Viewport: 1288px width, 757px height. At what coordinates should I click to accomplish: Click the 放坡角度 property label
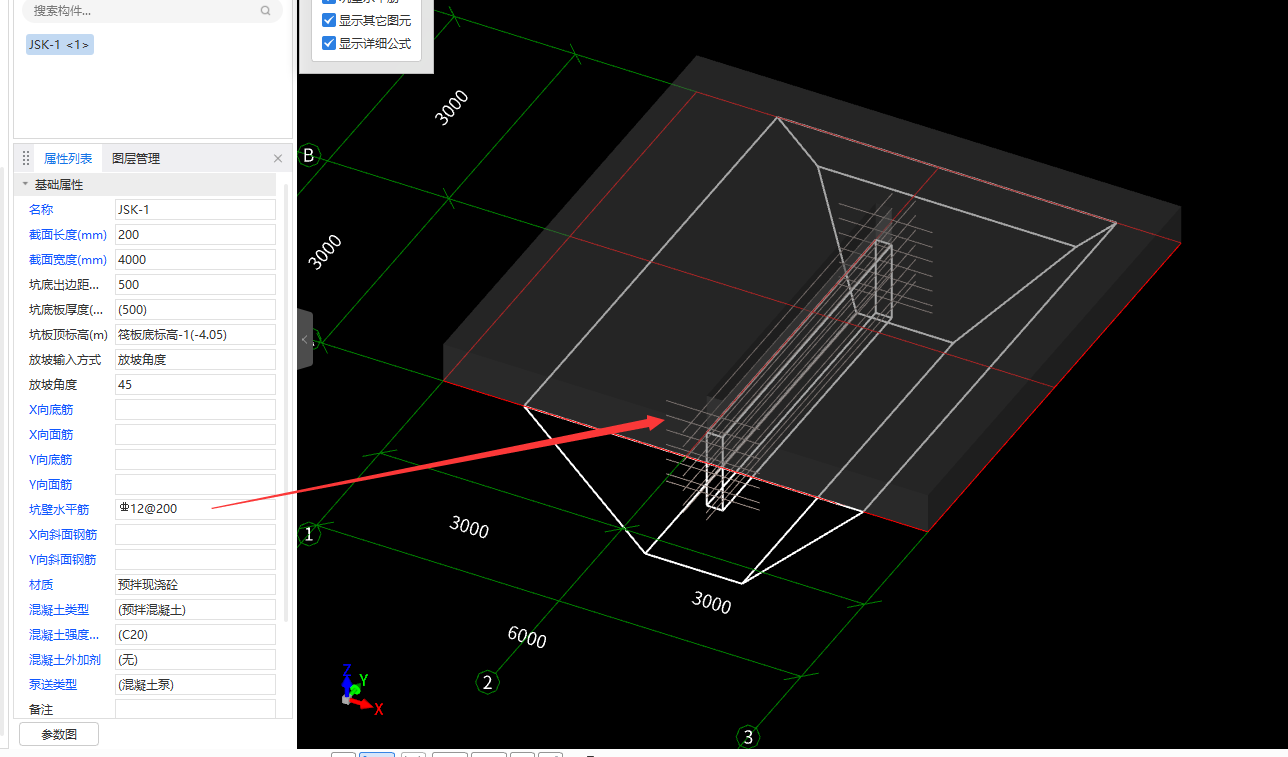tap(53, 384)
